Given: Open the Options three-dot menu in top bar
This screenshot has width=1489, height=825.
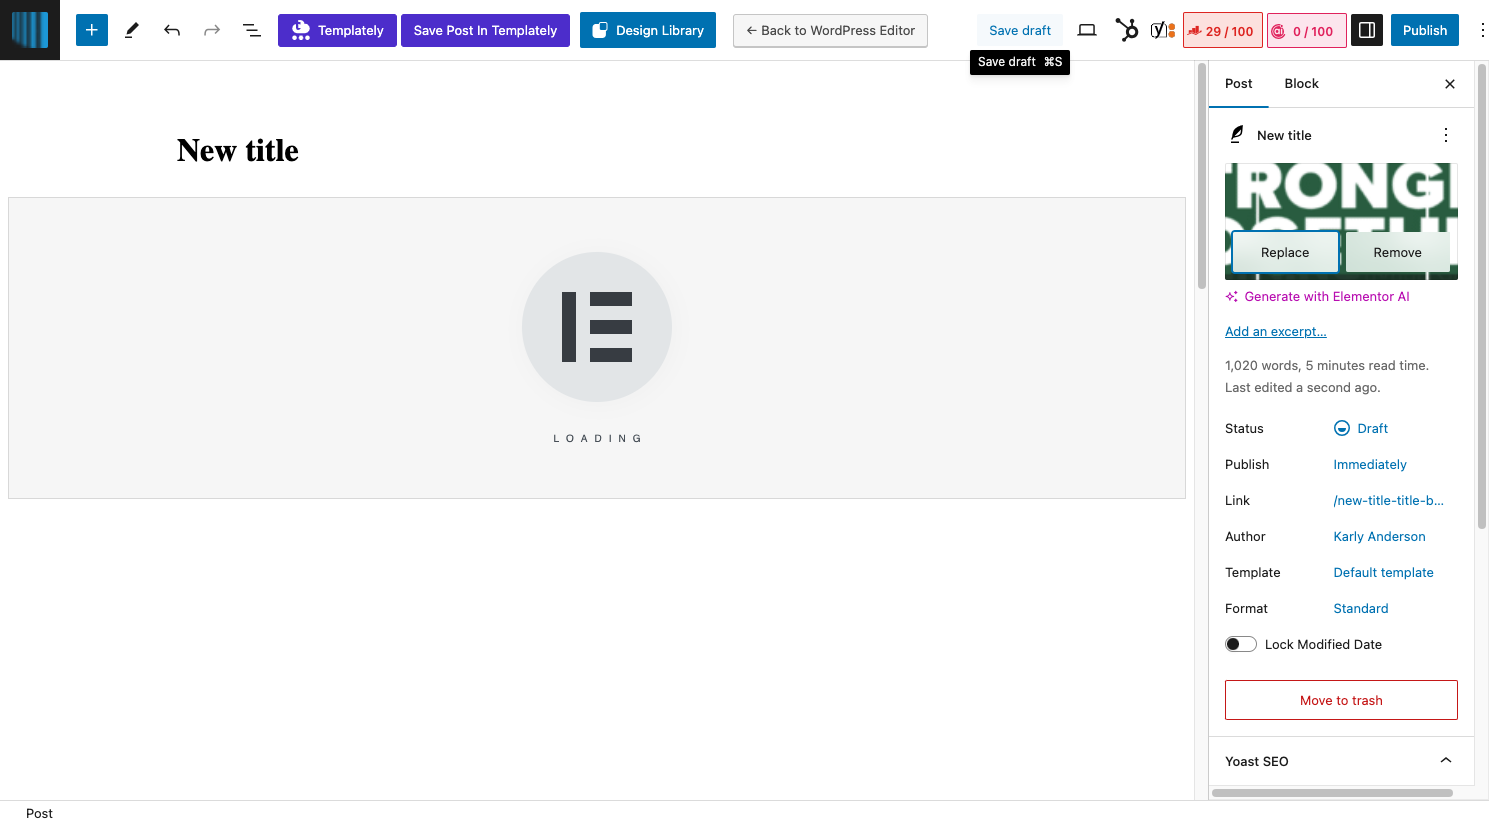Looking at the screenshot, I should [x=1482, y=30].
